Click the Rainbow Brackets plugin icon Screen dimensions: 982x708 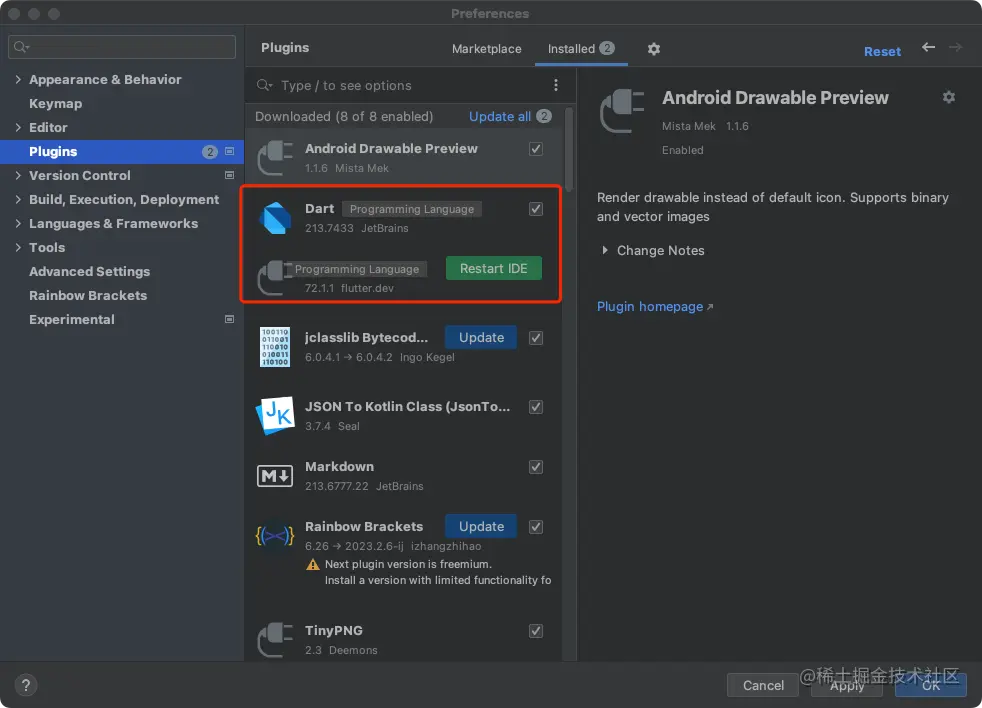(x=275, y=536)
